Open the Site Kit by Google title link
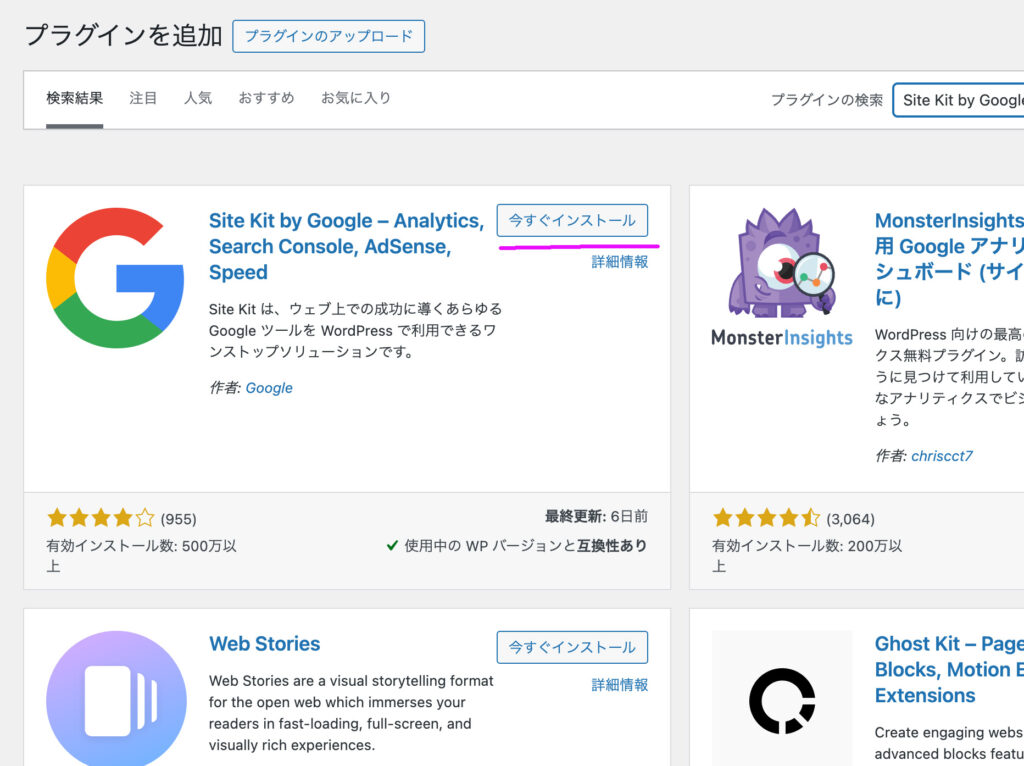1024x766 pixels. point(346,246)
